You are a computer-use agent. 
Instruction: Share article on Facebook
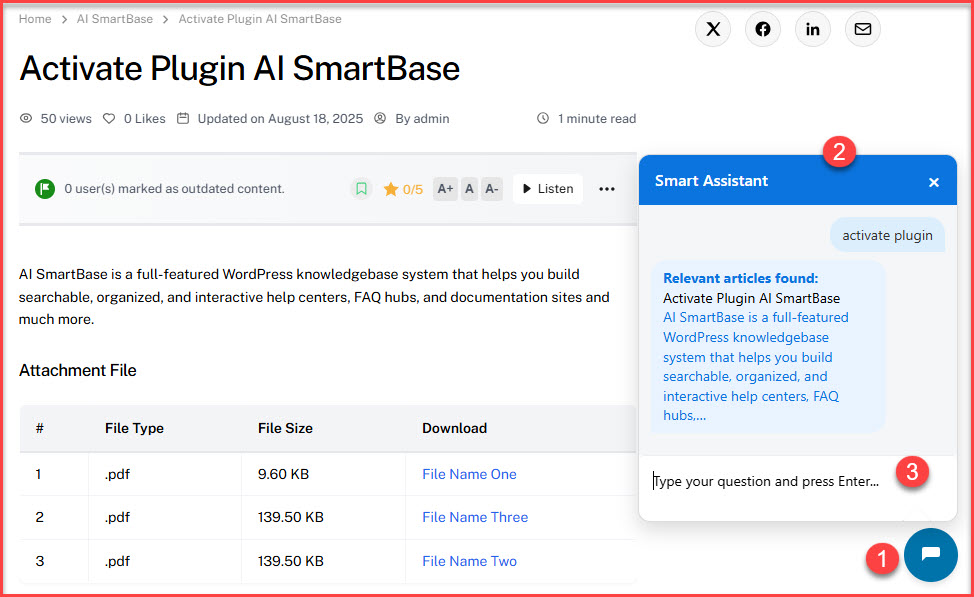[x=763, y=29]
